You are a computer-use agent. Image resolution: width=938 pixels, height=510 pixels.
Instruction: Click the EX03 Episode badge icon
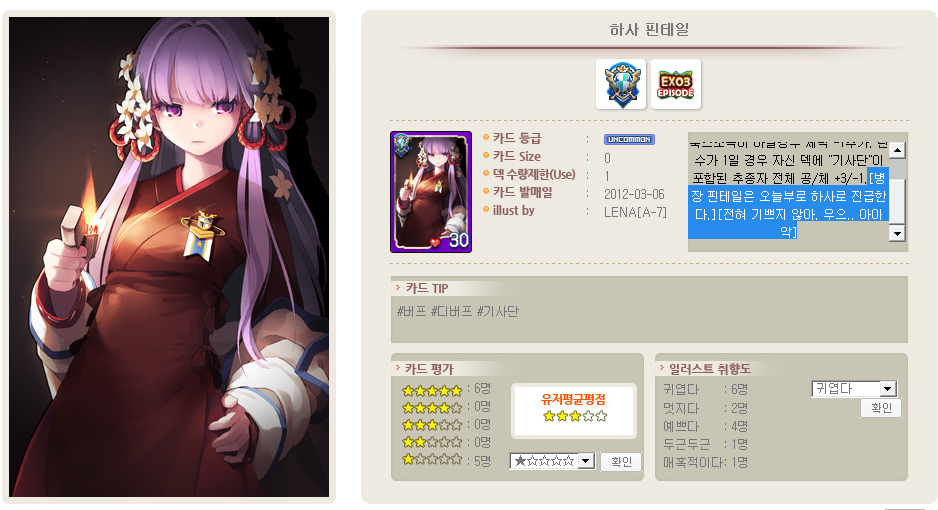(675, 84)
